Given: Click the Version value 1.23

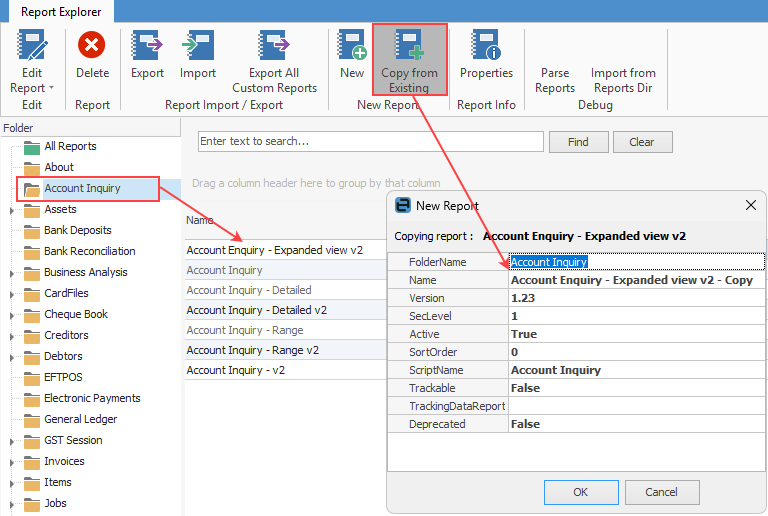Looking at the screenshot, I should [637, 298].
